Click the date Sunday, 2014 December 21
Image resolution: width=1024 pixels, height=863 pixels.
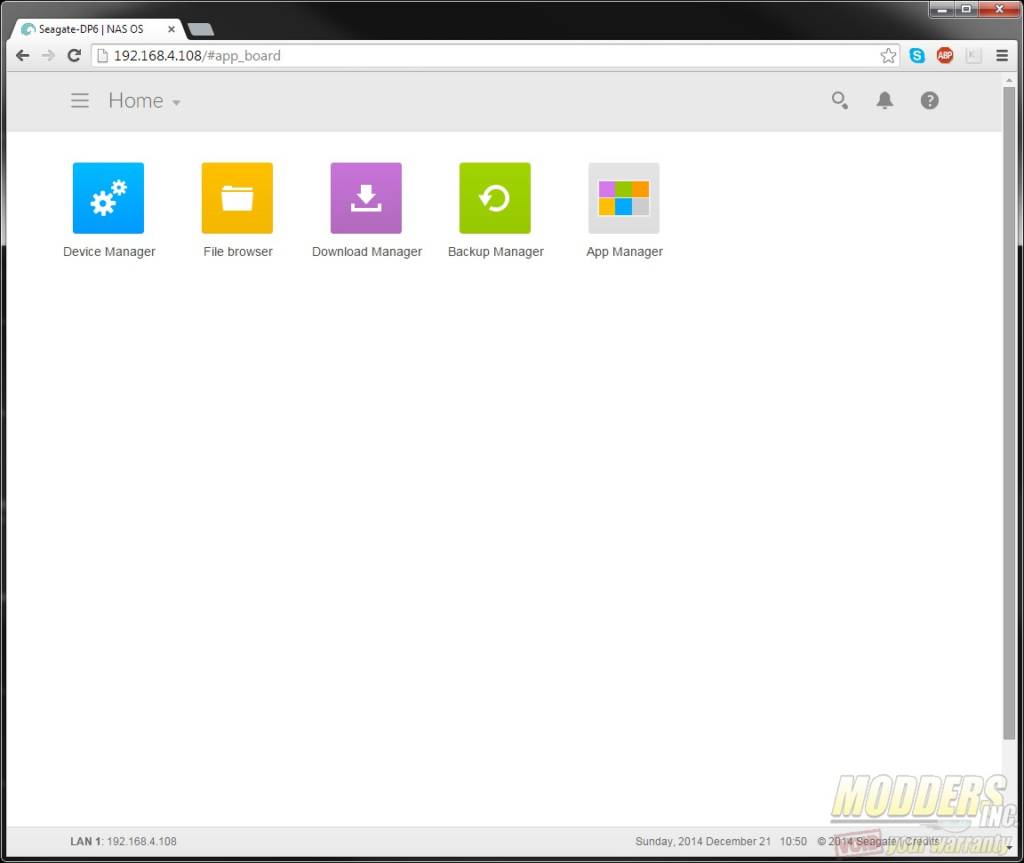click(x=703, y=841)
